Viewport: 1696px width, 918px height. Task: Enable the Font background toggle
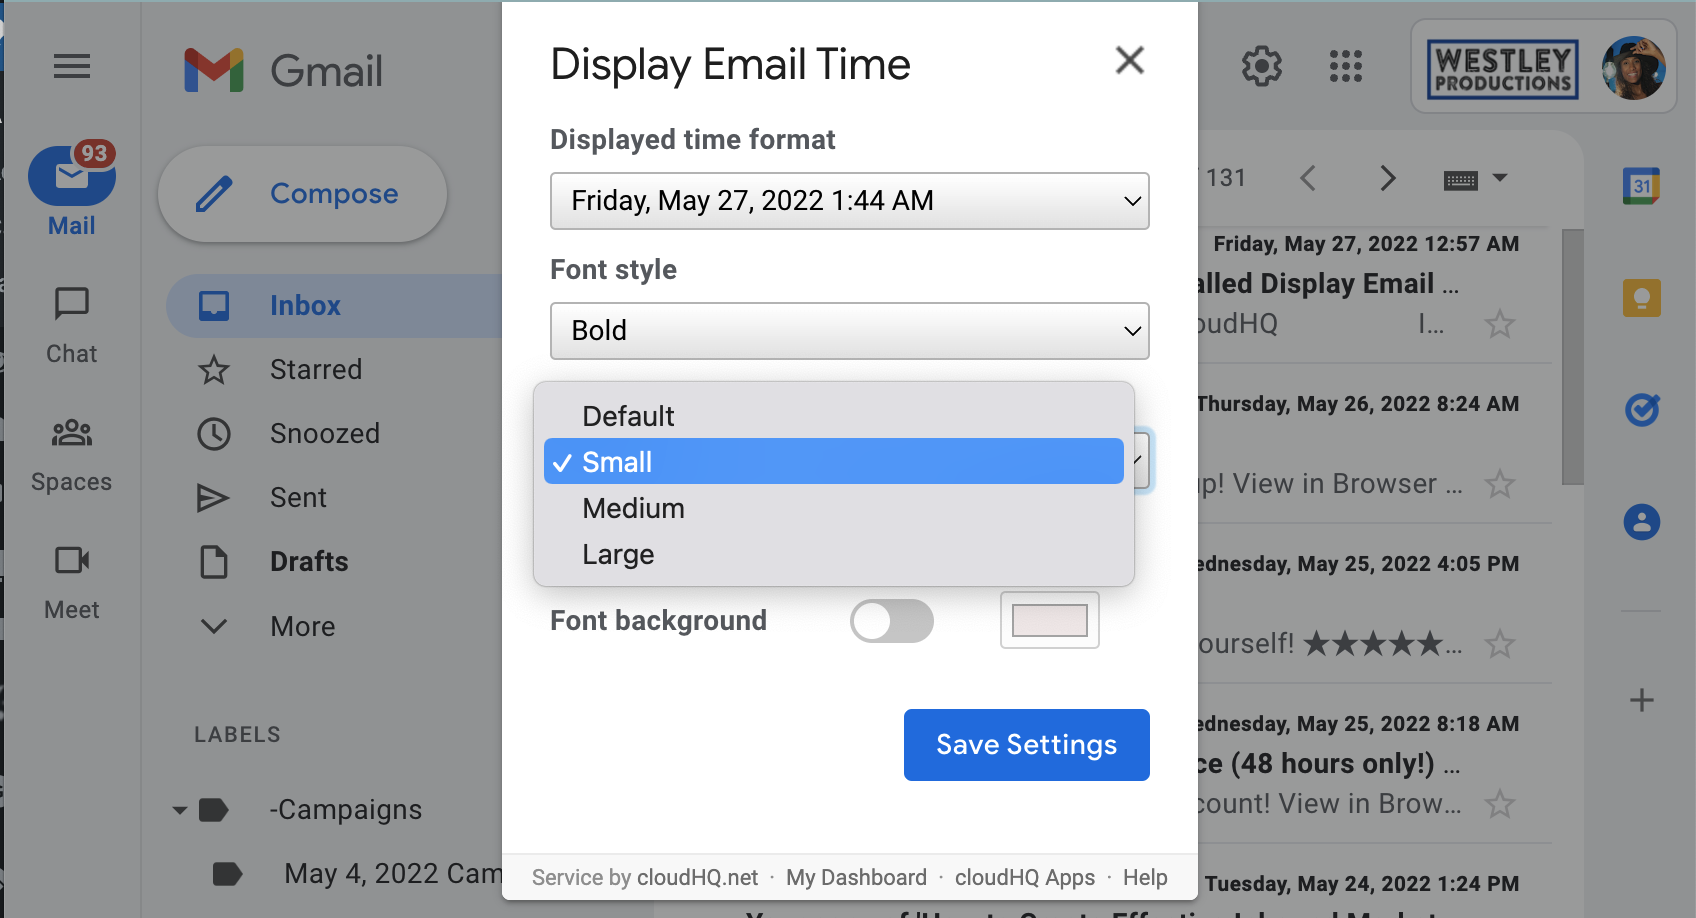point(891,620)
